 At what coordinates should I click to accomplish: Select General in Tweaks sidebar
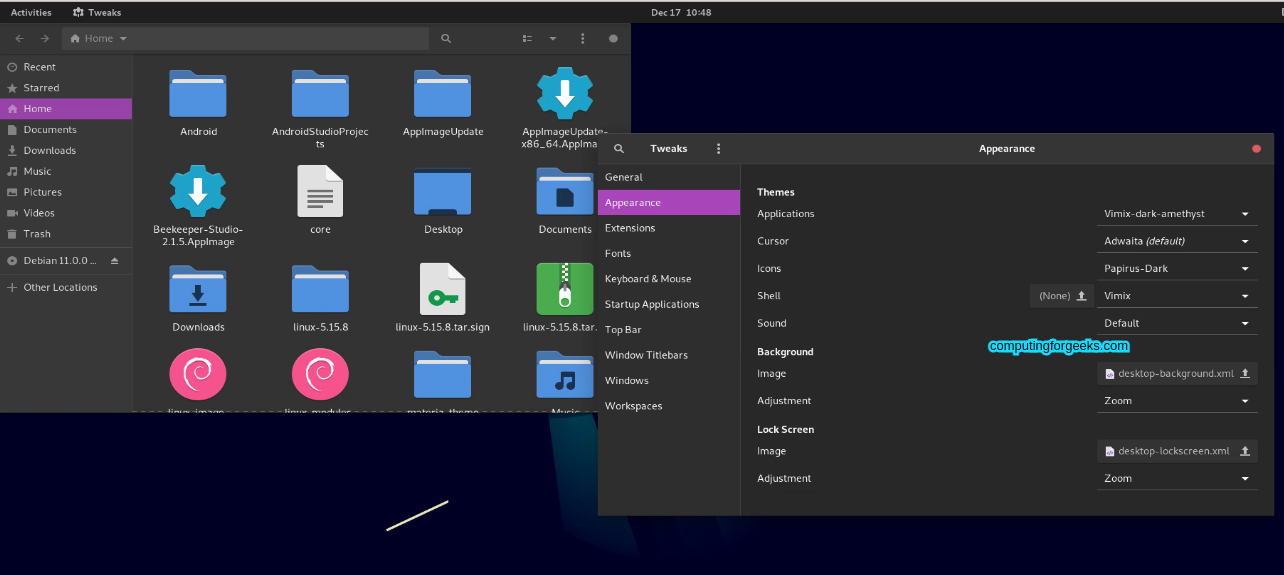tap(669, 177)
